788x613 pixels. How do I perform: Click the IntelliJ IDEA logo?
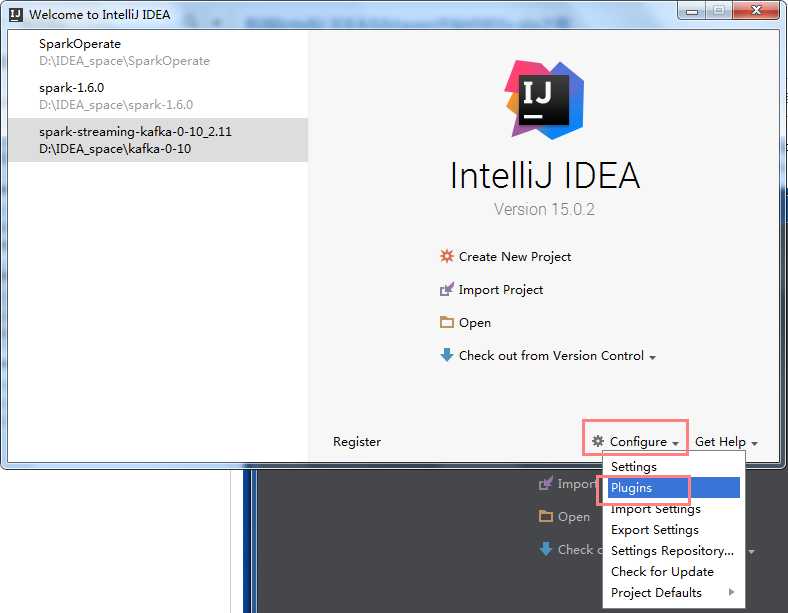point(544,99)
